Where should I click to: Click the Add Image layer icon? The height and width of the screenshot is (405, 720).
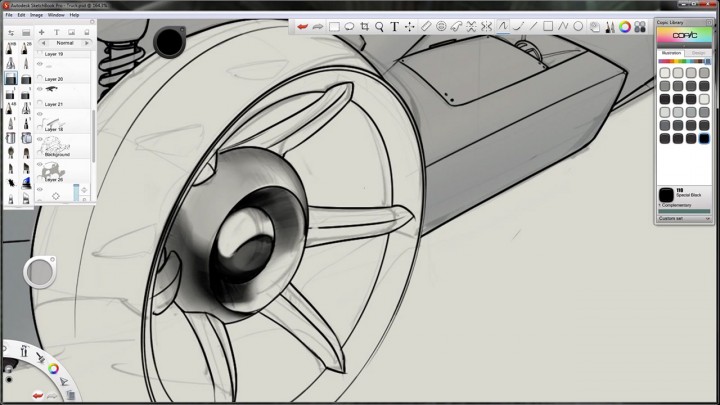pos(72,32)
